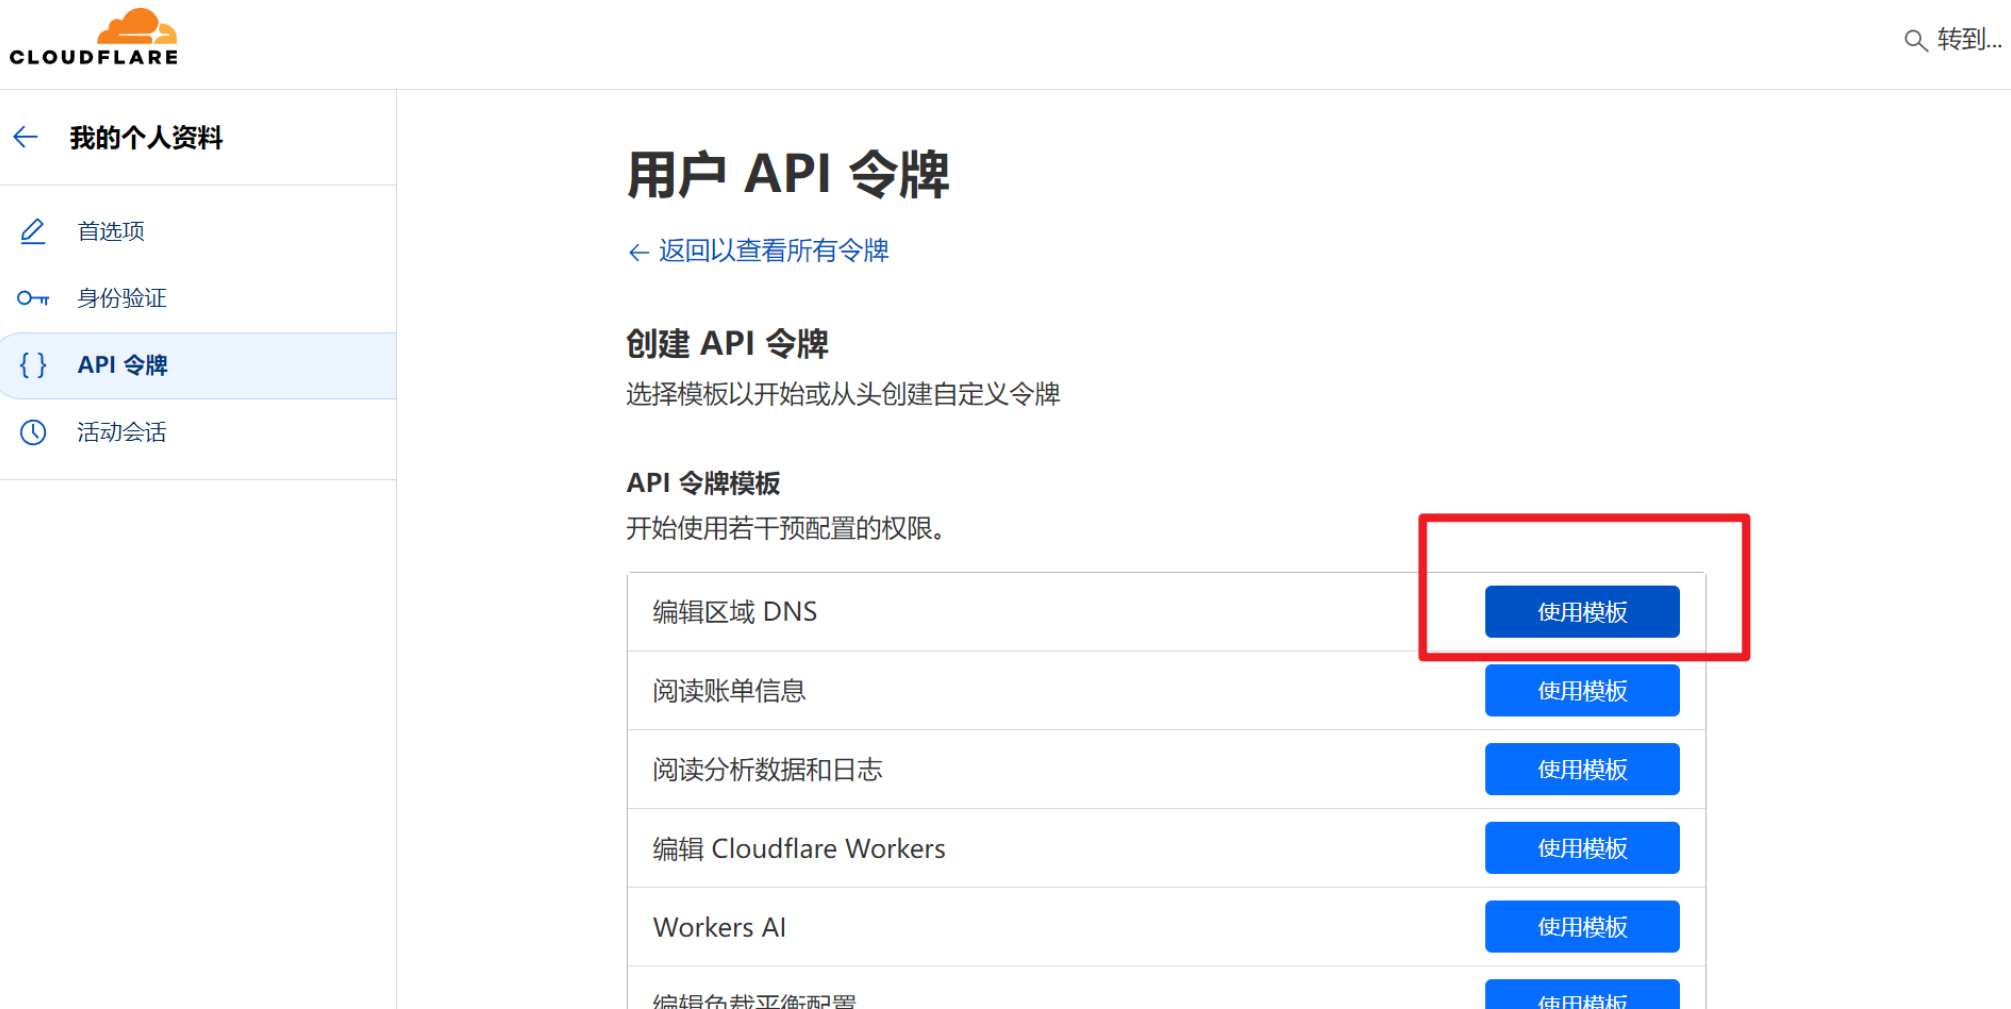The image size is (2011, 1009).
Task: Click the 创建 API 令牌 heading
Action: point(727,343)
